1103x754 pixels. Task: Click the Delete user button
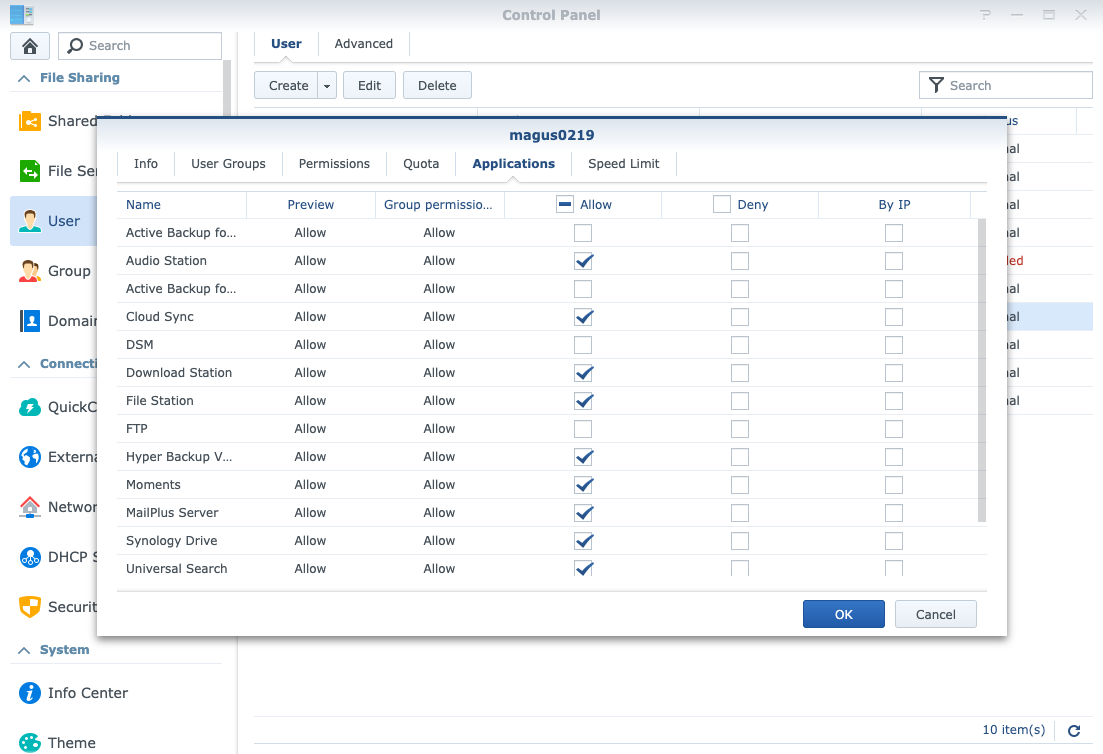point(437,85)
